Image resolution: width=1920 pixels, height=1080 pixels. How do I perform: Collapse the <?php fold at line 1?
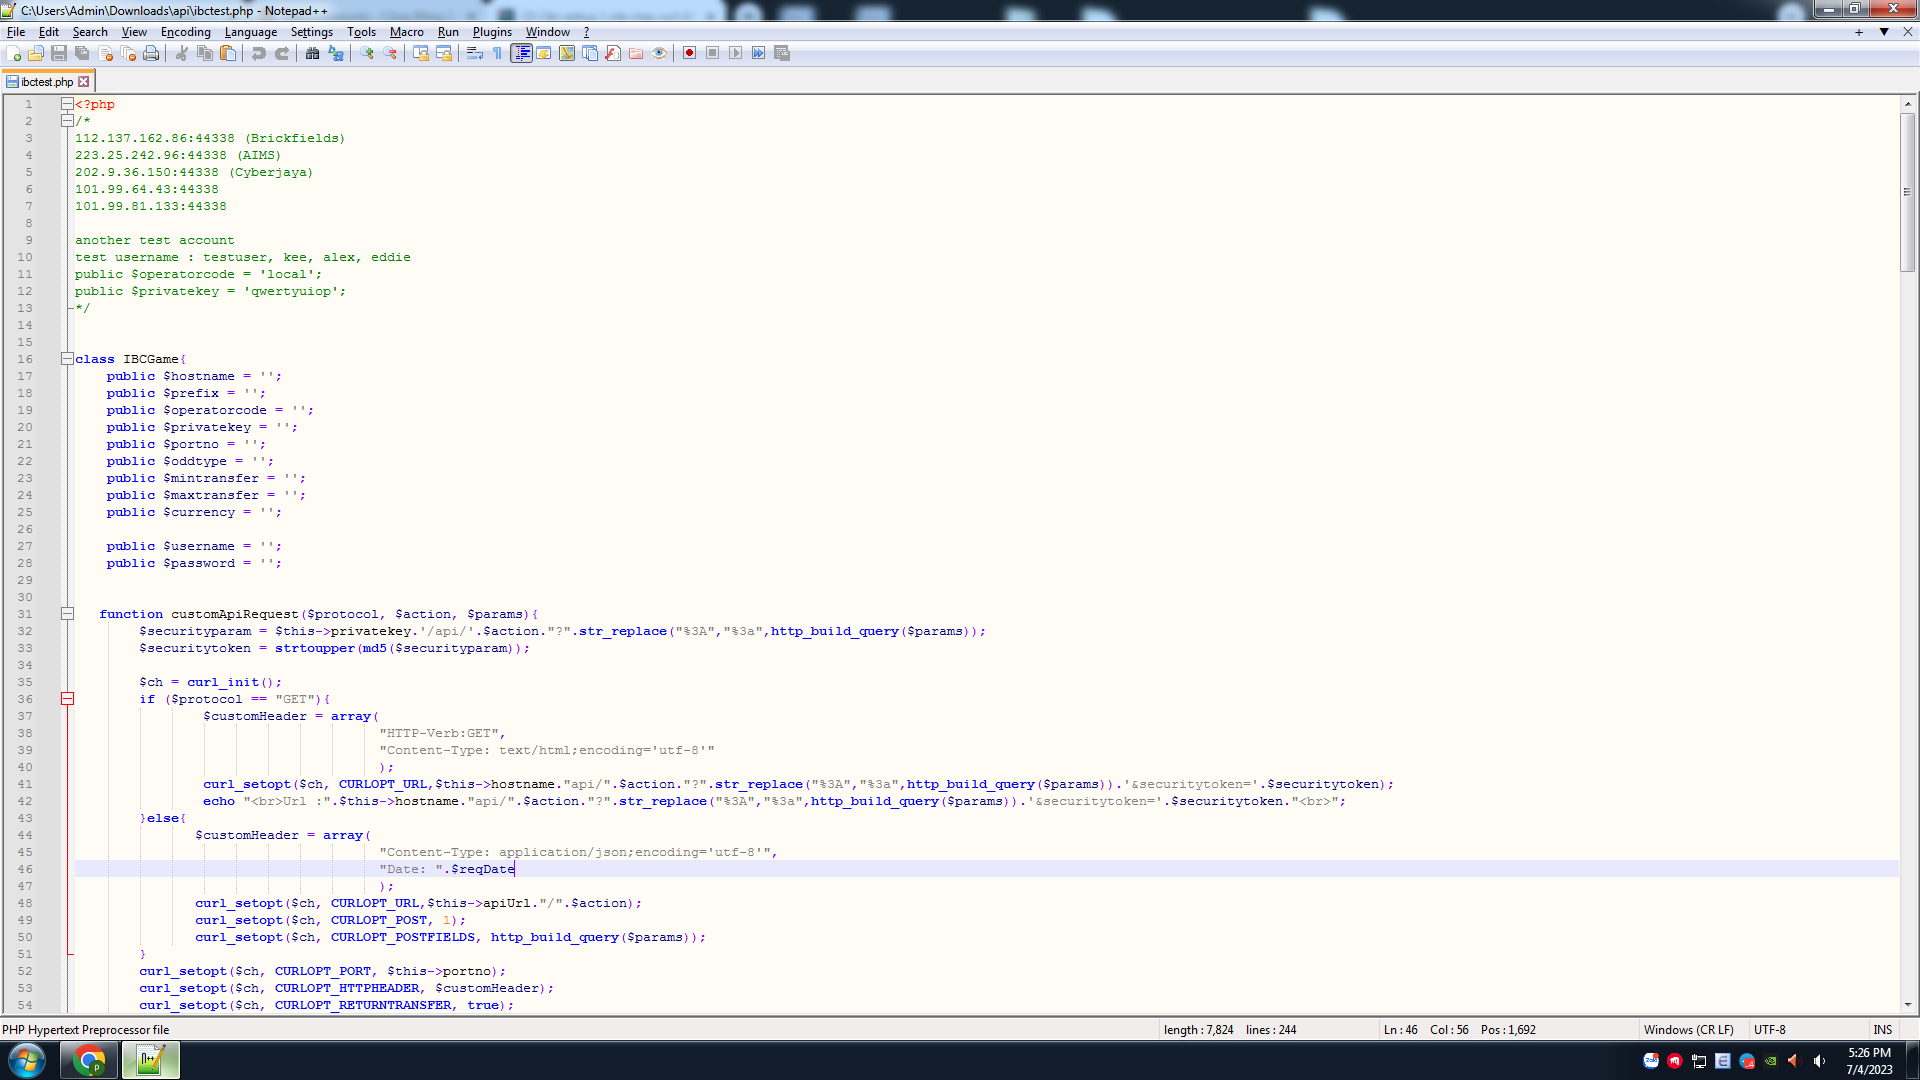click(67, 104)
